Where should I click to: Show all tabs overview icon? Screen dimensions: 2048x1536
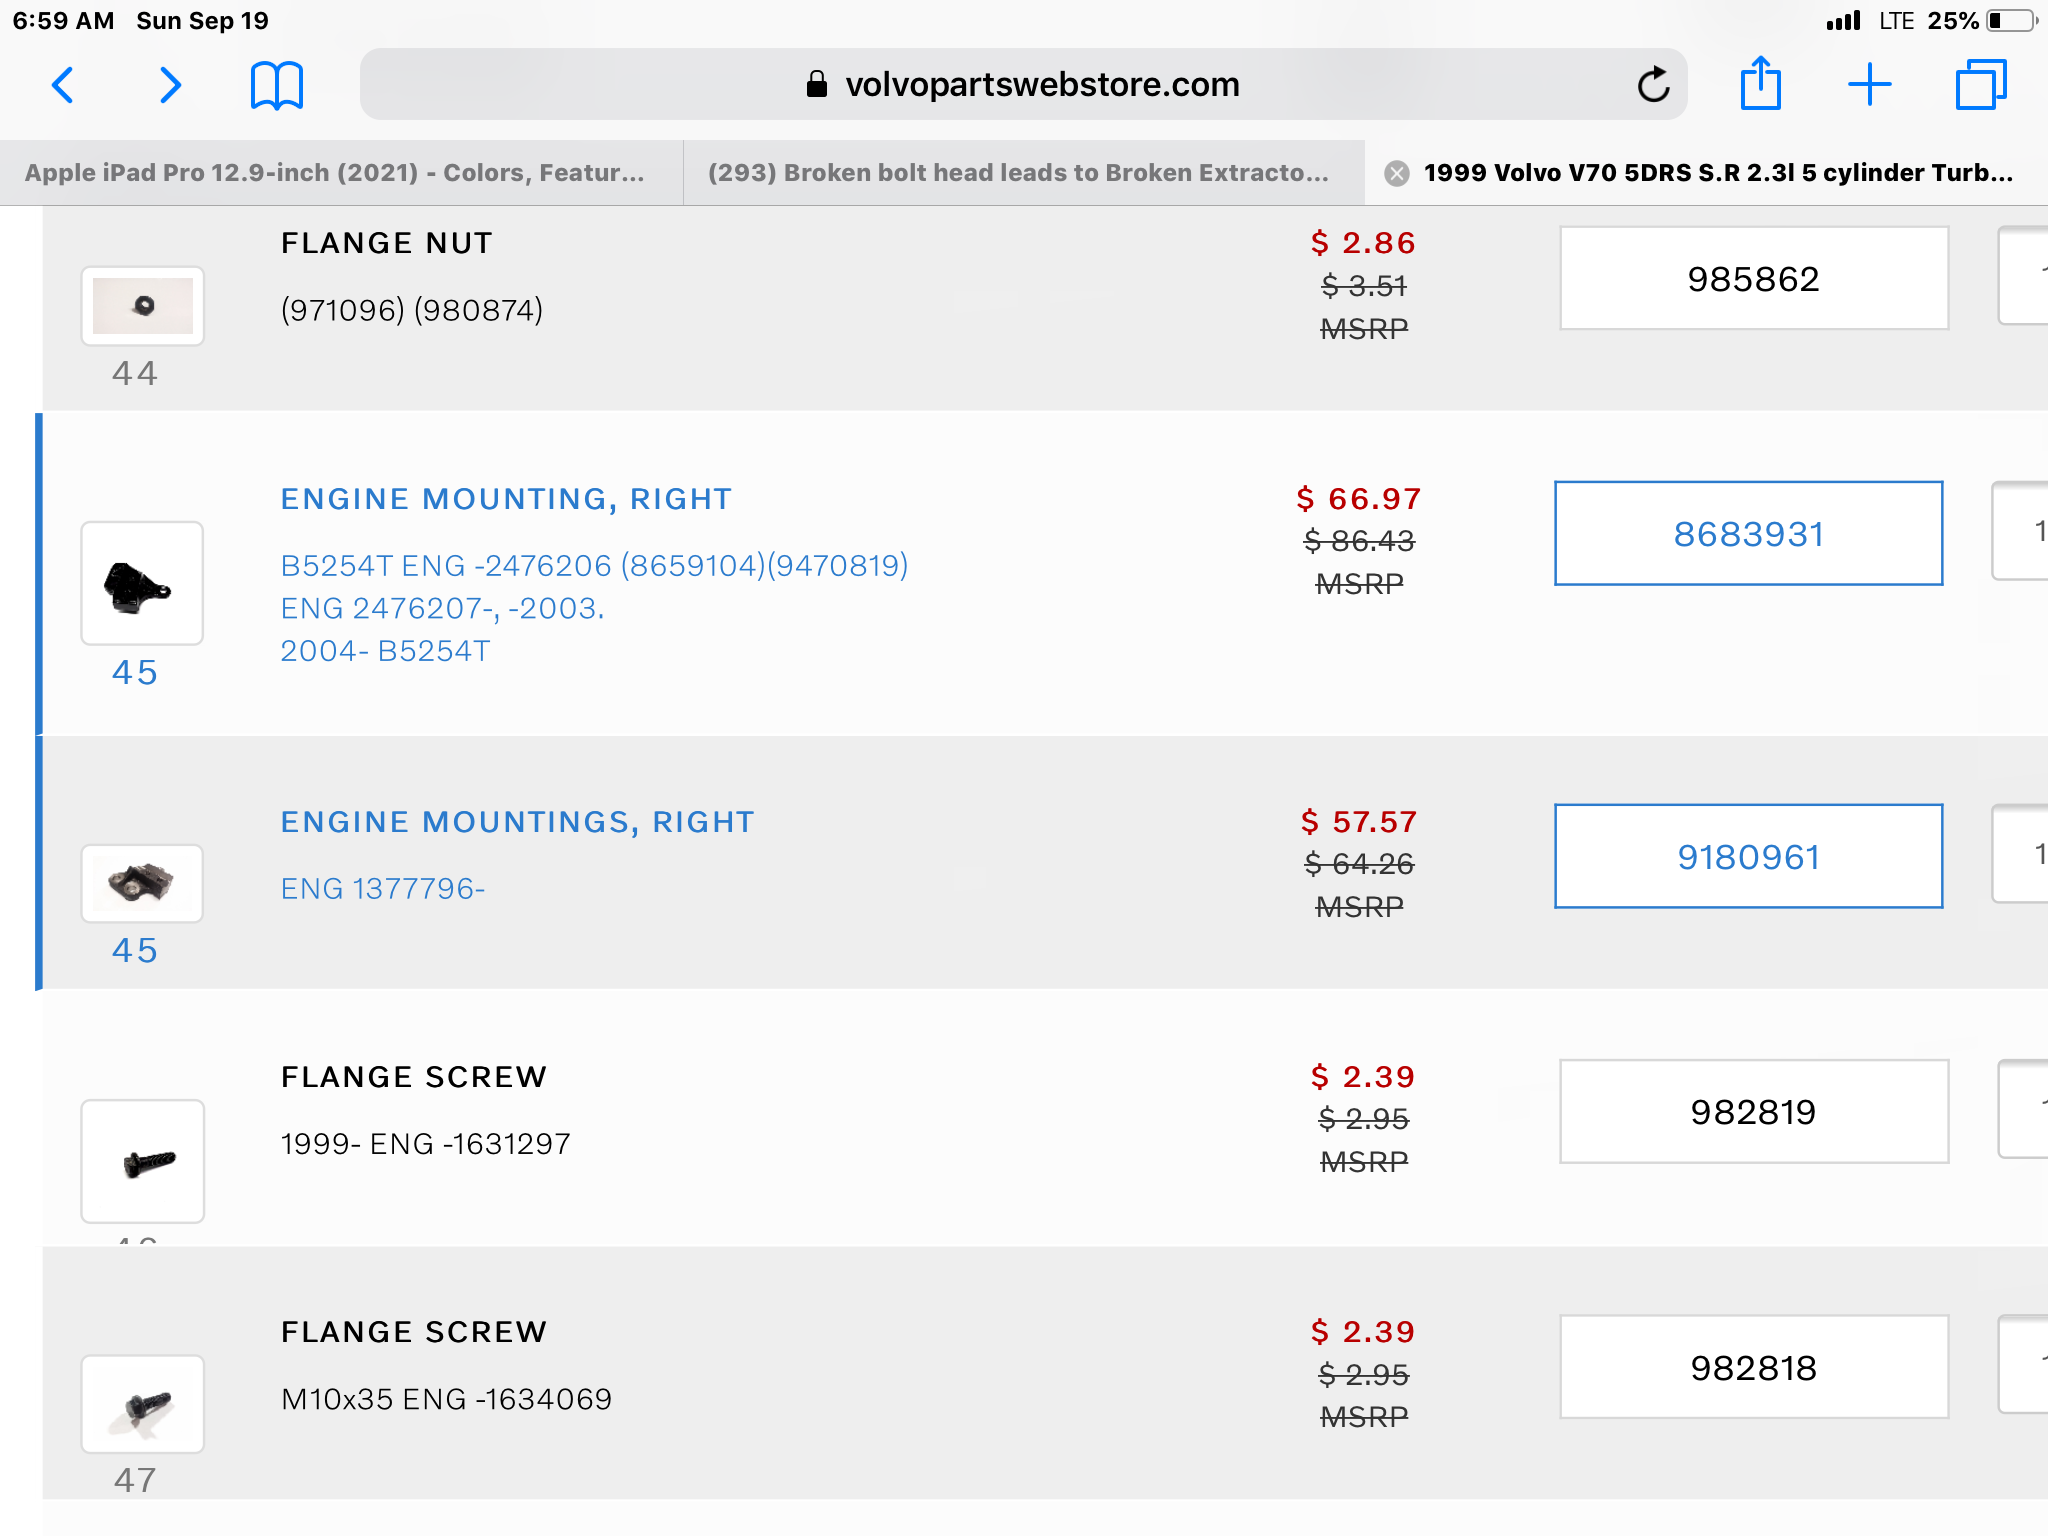coord(1980,85)
